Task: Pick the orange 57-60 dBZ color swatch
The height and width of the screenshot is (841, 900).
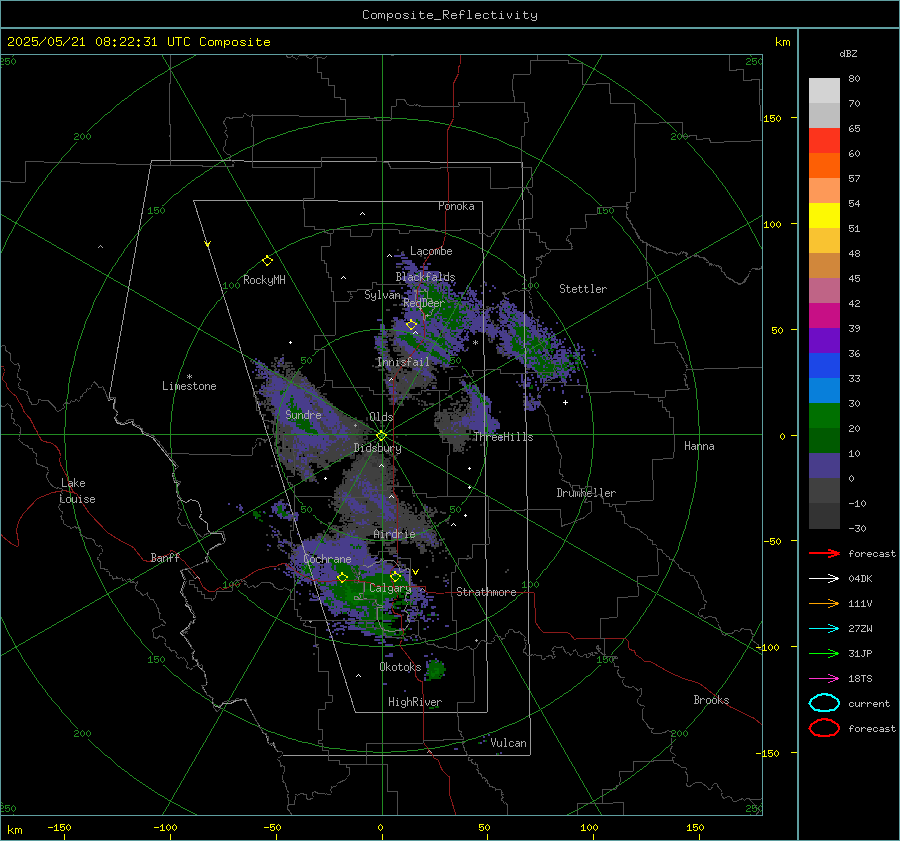Action: tap(824, 166)
